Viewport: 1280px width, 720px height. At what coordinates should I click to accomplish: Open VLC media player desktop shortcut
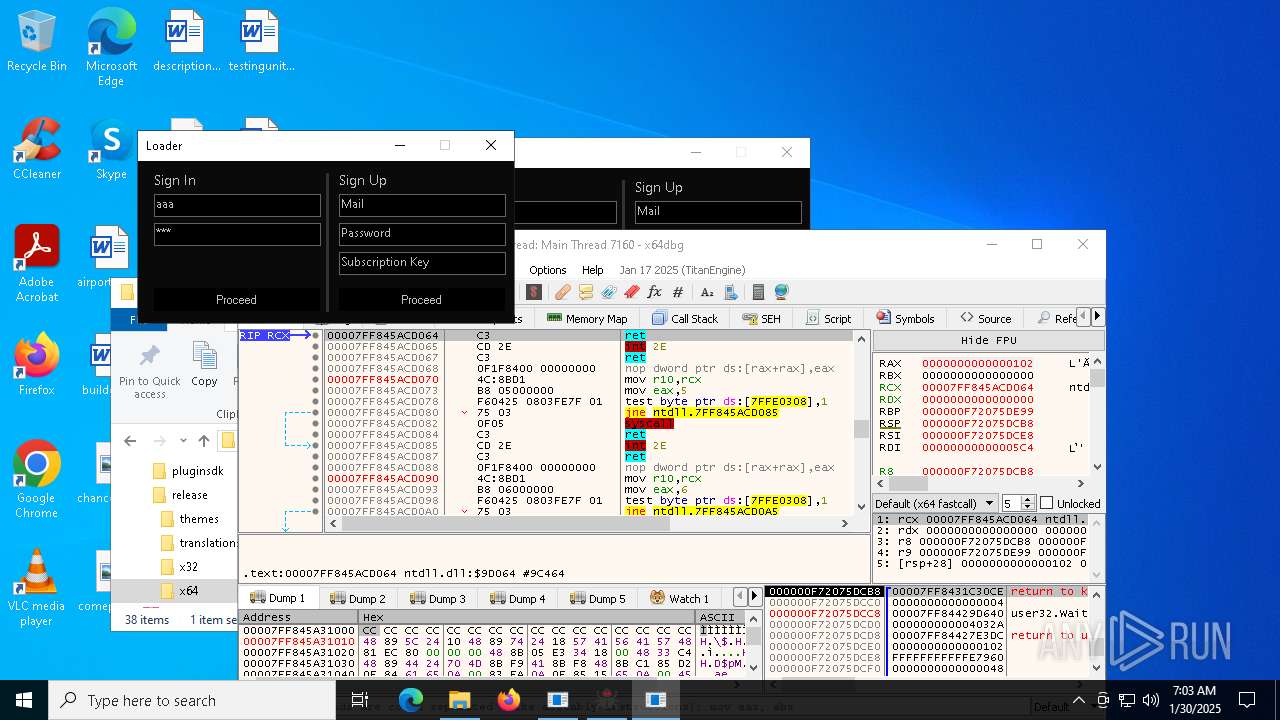pyautogui.click(x=37, y=588)
